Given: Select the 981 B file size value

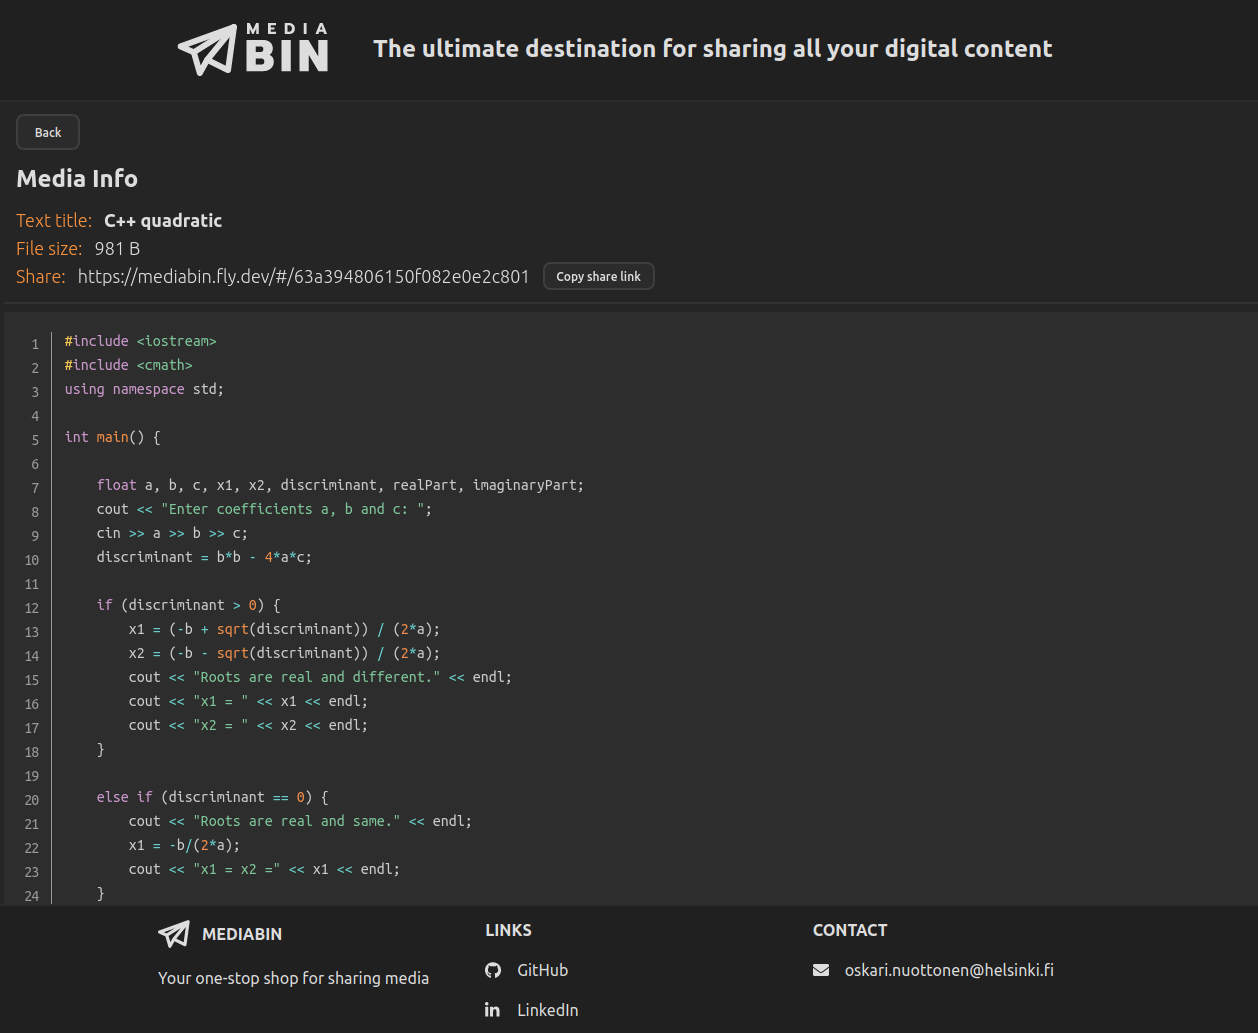Looking at the screenshot, I should pos(117,248).
